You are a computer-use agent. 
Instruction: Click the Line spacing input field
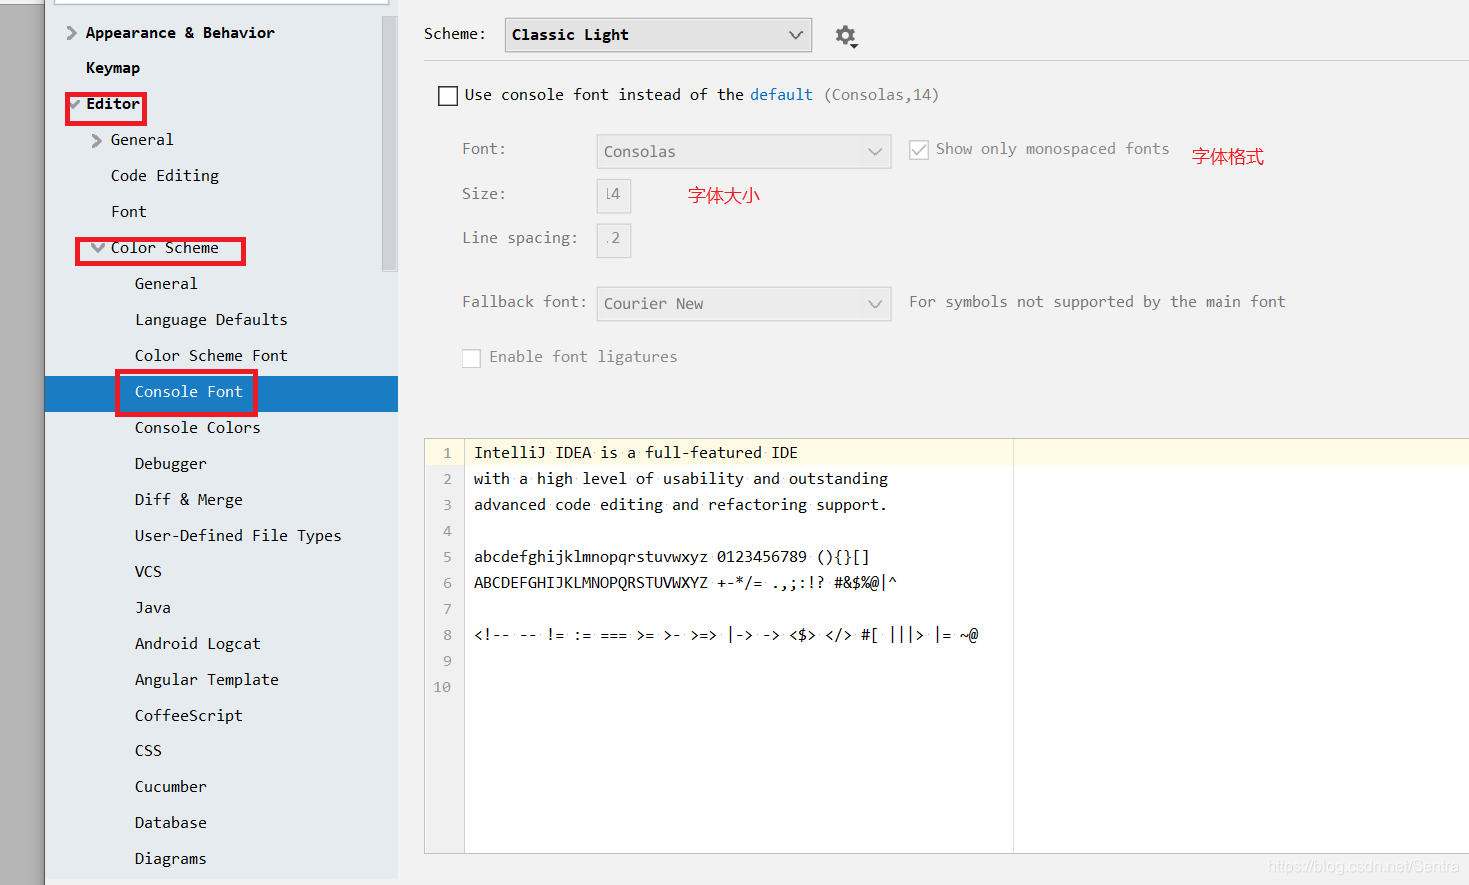[x=614, y=240]
